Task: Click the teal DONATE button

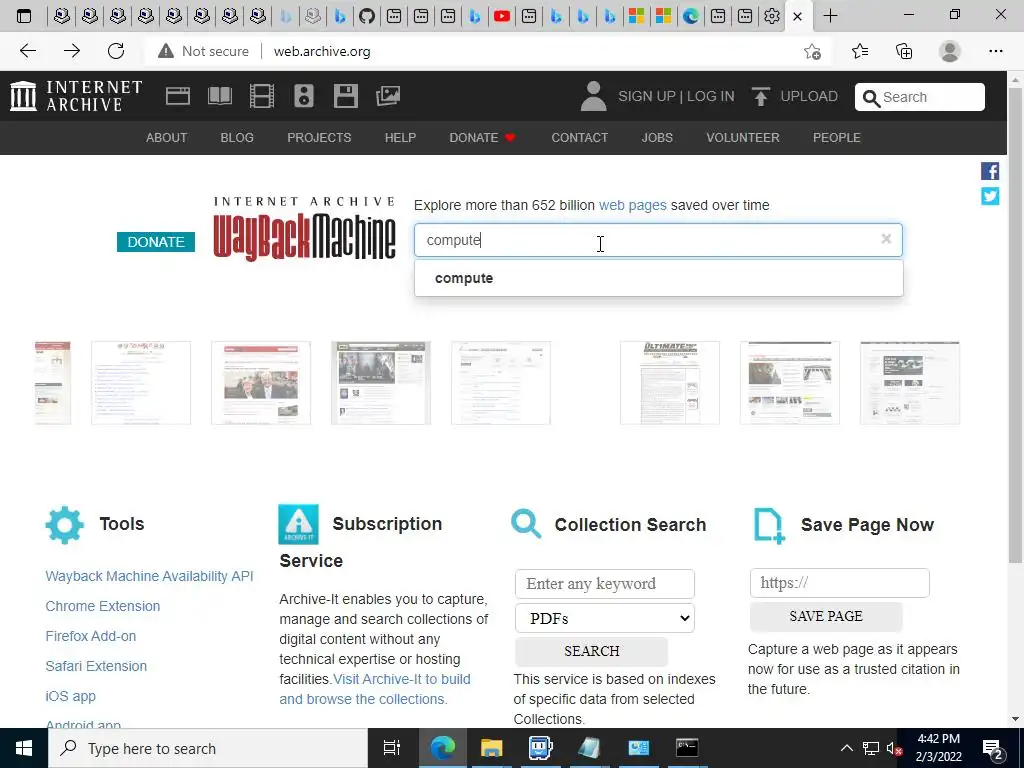Action: (x=155, y=242)
